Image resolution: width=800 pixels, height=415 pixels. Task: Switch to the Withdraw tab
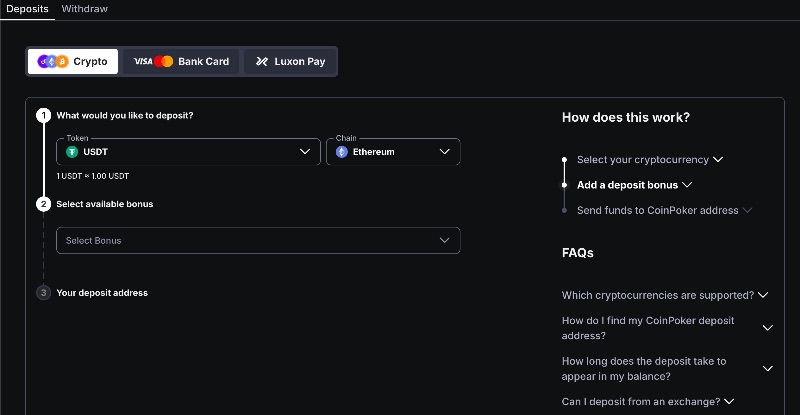(85, 9)
